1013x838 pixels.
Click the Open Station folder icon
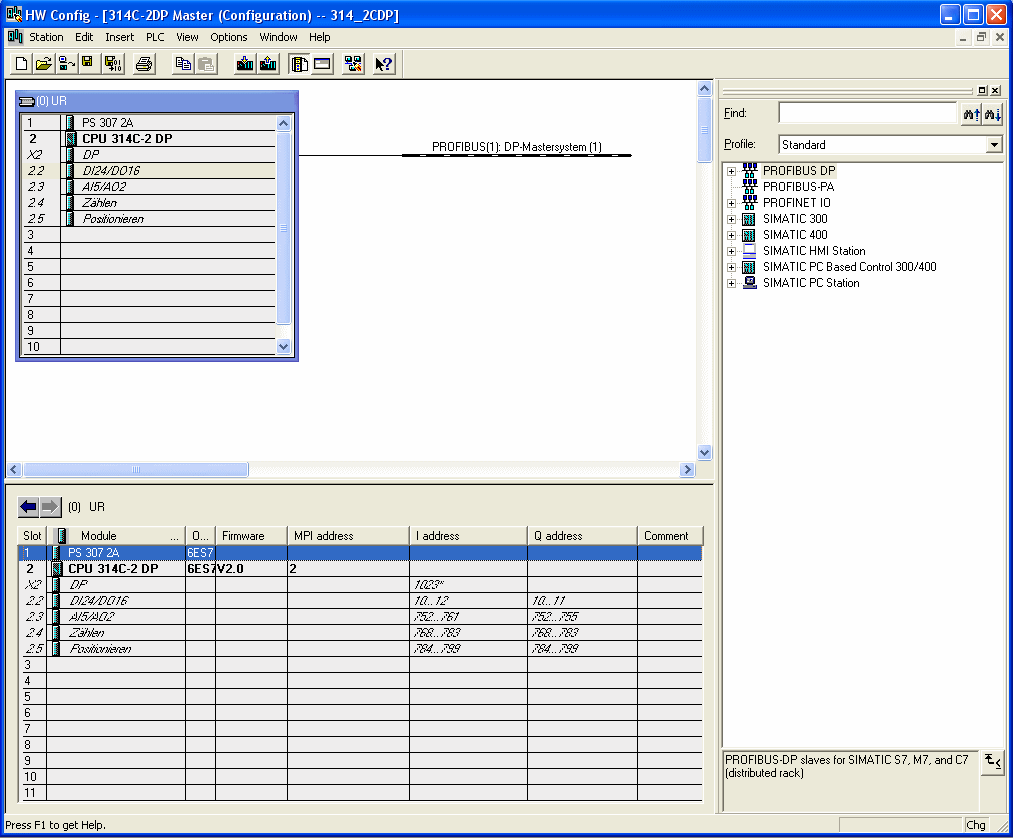43,64
